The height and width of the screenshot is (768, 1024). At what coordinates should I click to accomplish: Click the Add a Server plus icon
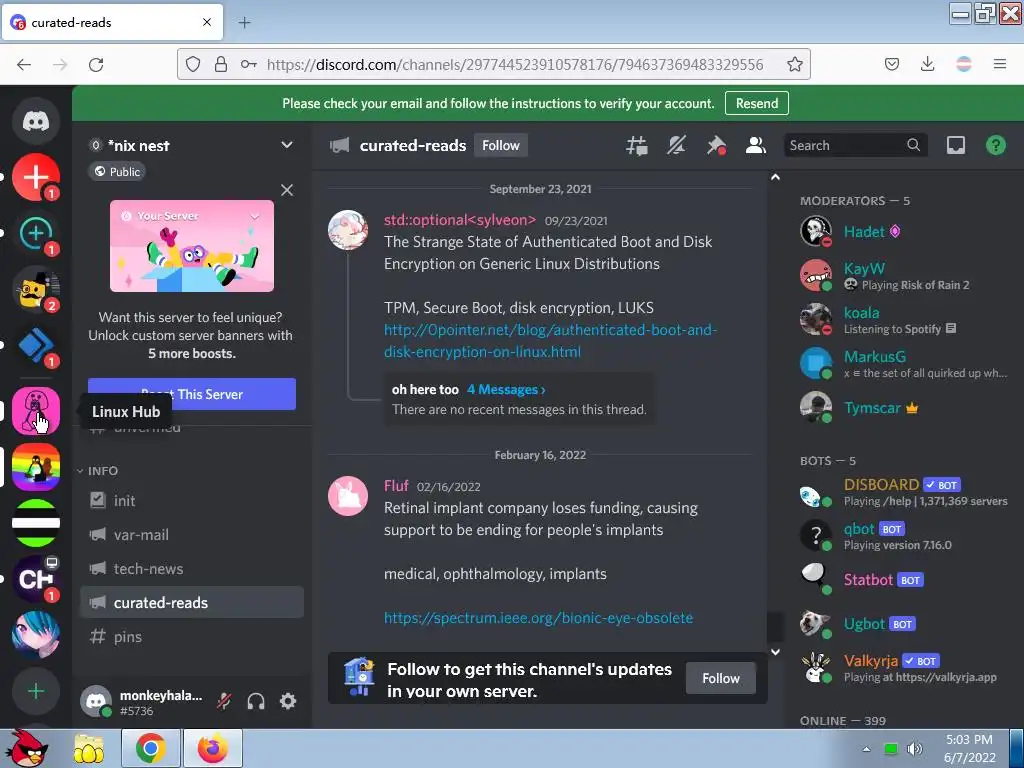(36, 691)
